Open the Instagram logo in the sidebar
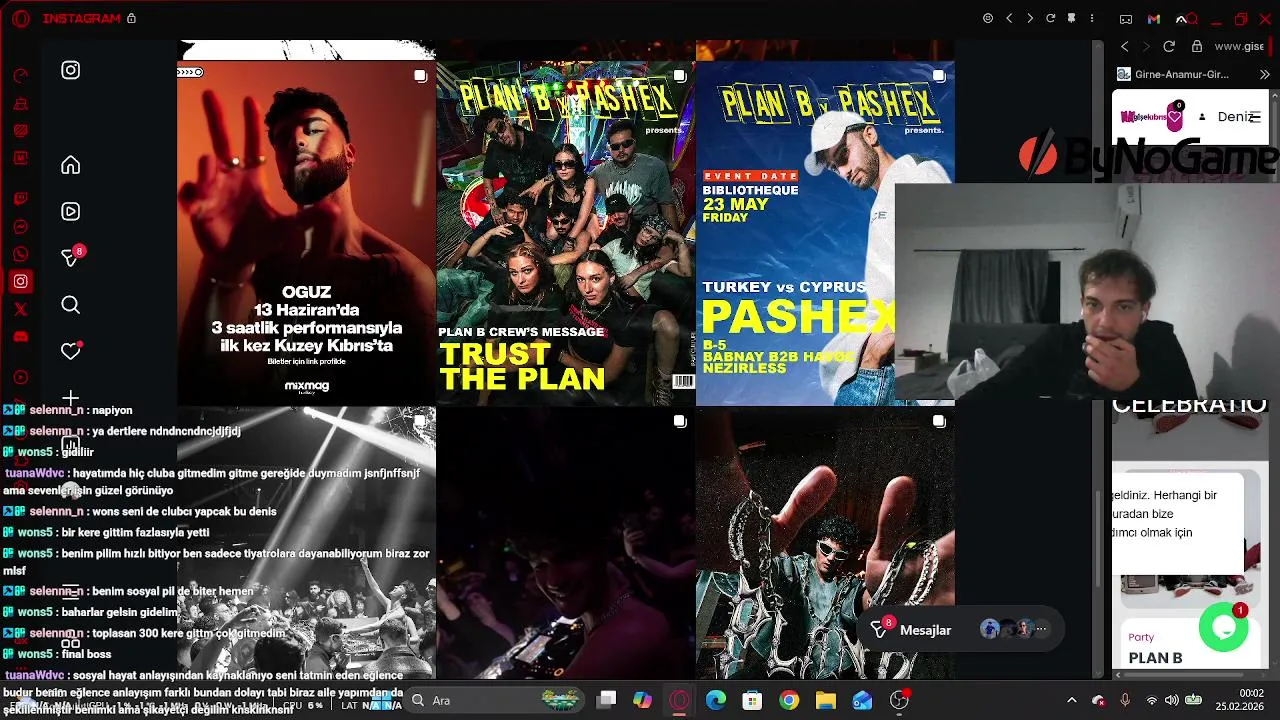The image size is (1280, 720). tap(70, 70)
